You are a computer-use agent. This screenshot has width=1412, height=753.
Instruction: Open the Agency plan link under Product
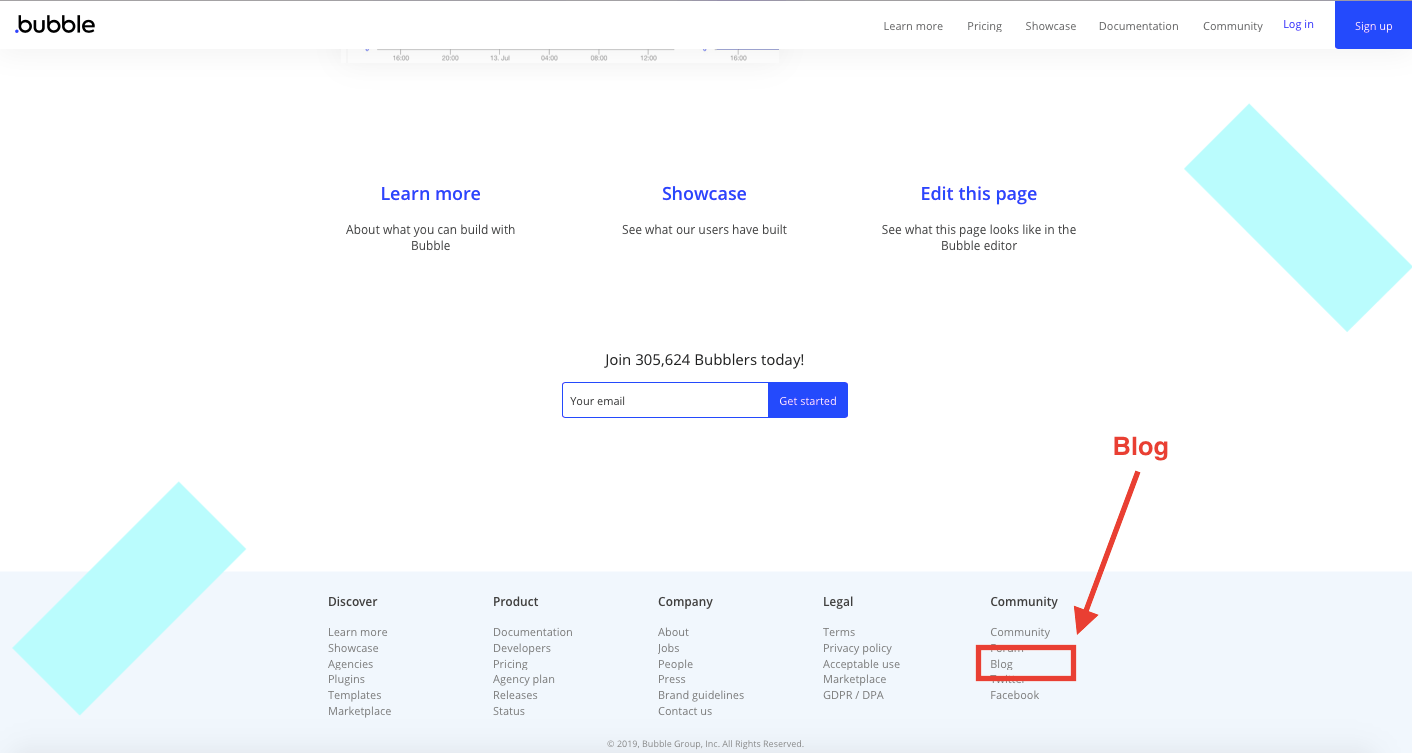[523, 679]
